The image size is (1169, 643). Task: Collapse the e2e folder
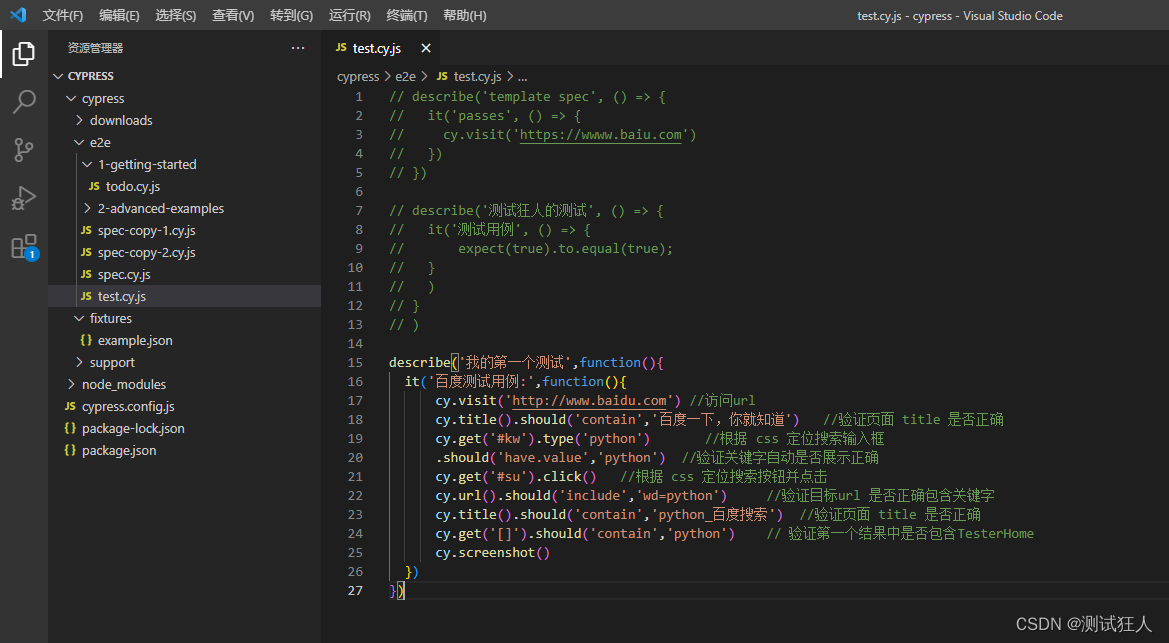coord(80,142)
